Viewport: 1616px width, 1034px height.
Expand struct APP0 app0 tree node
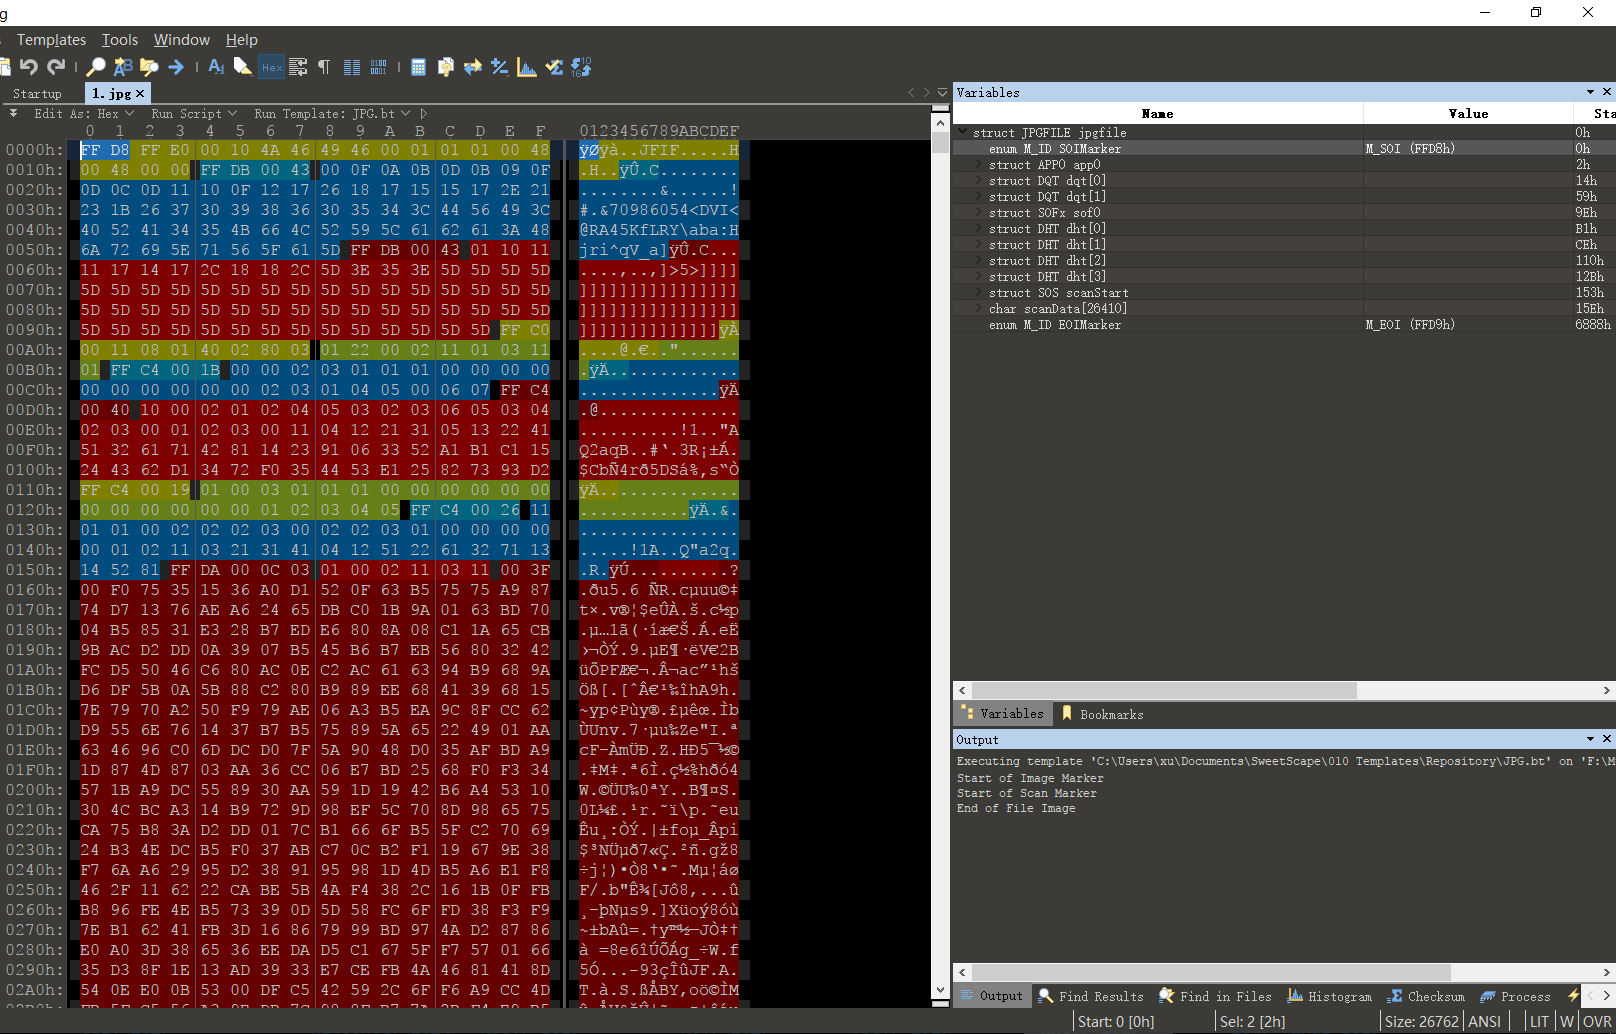(978, 165)
